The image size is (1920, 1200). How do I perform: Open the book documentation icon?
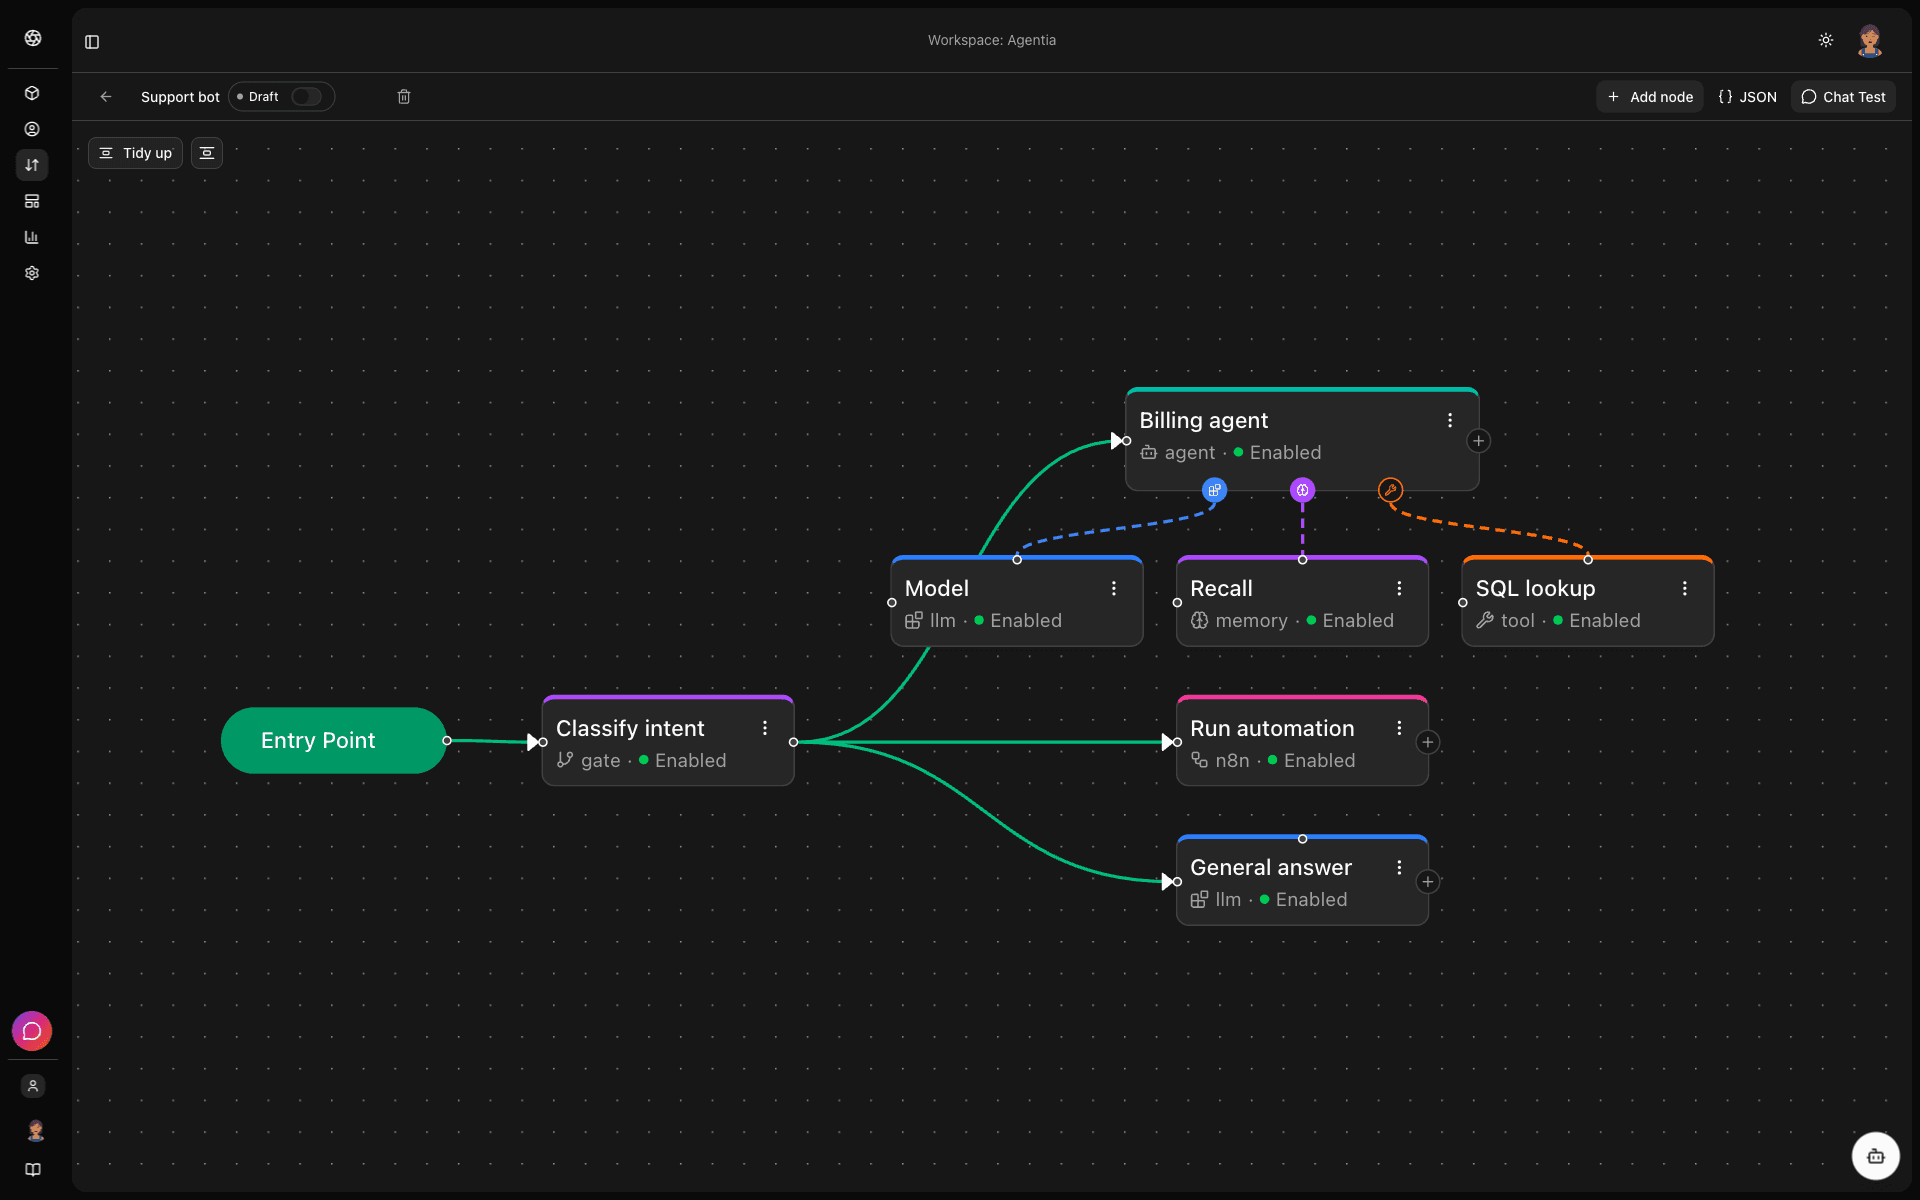coord(33,1170)
